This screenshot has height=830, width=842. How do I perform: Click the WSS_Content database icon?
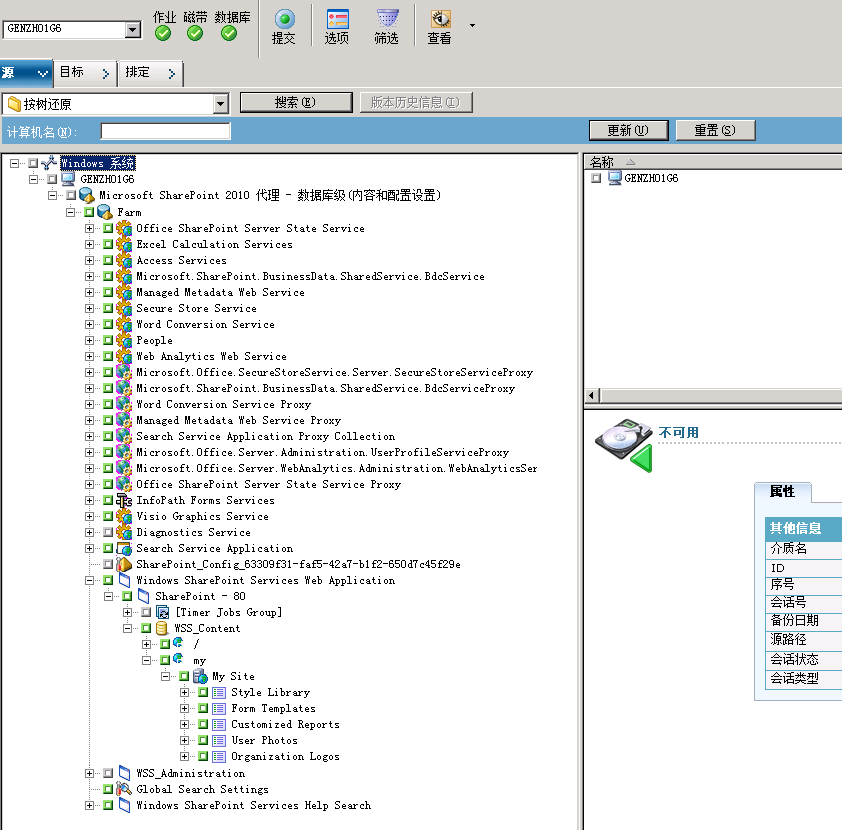[x=163, y=629]
